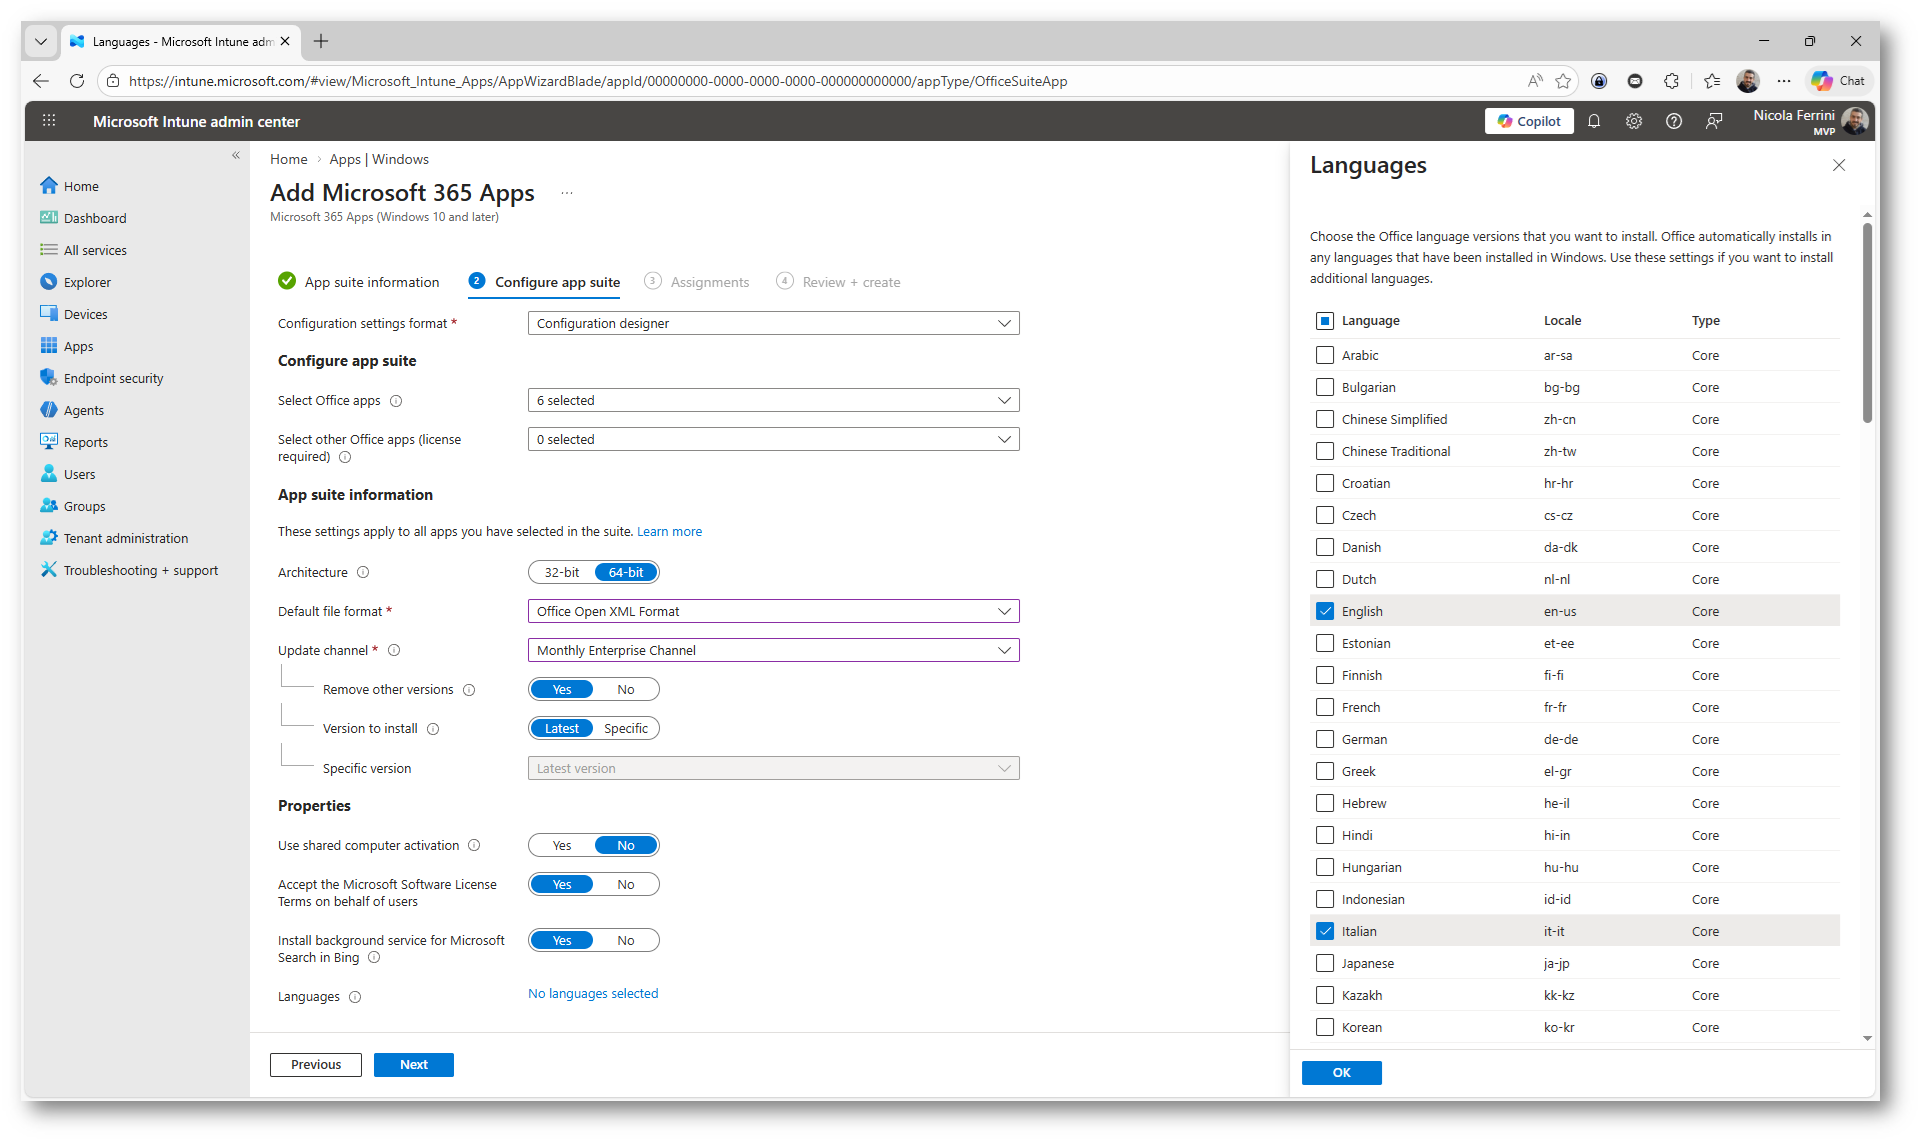Image resolution: width=1922 pixels, height=1143 pixels.
Task: Click the Help question mark icon
Action: (1674, 121)
